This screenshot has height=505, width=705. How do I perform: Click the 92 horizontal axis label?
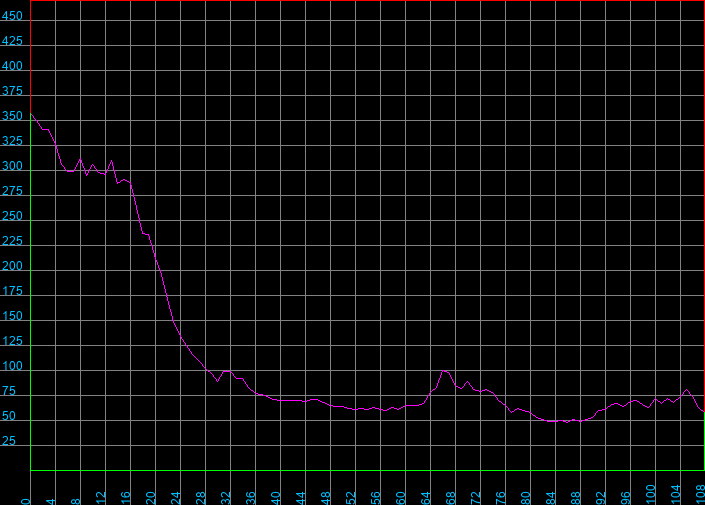(601, 498)
